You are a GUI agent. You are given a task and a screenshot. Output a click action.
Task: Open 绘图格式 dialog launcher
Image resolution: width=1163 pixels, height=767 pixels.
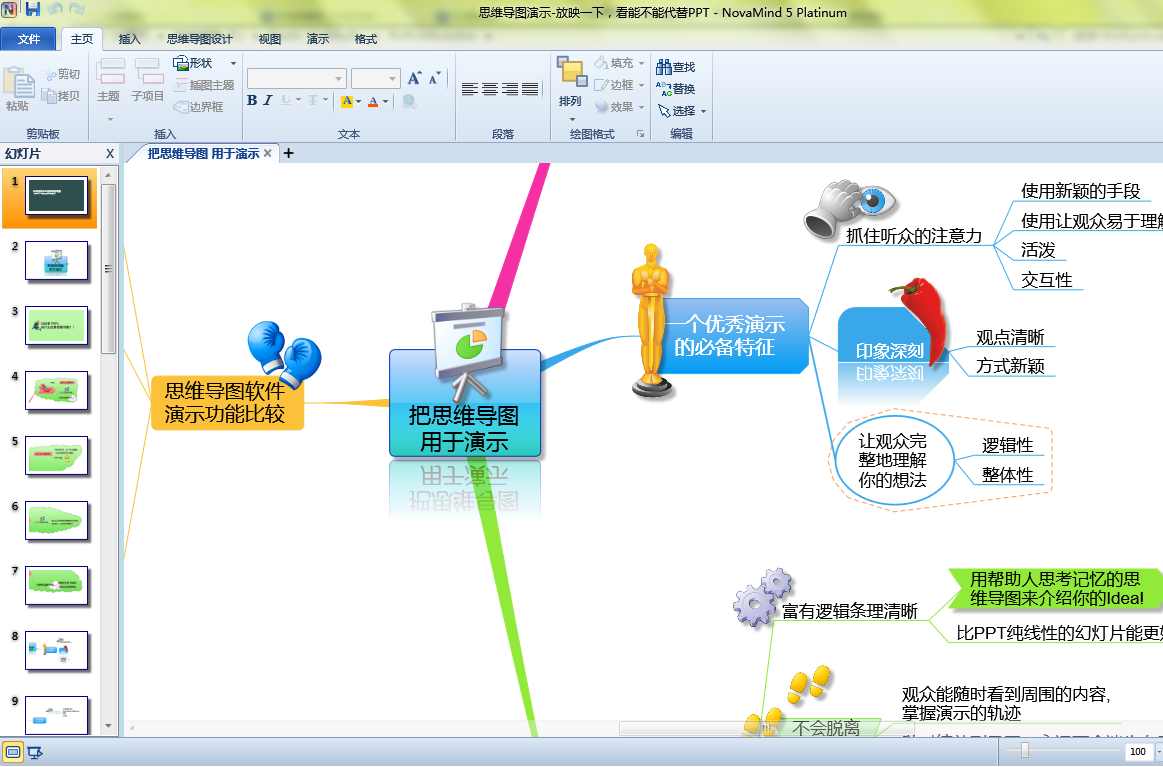640,134
